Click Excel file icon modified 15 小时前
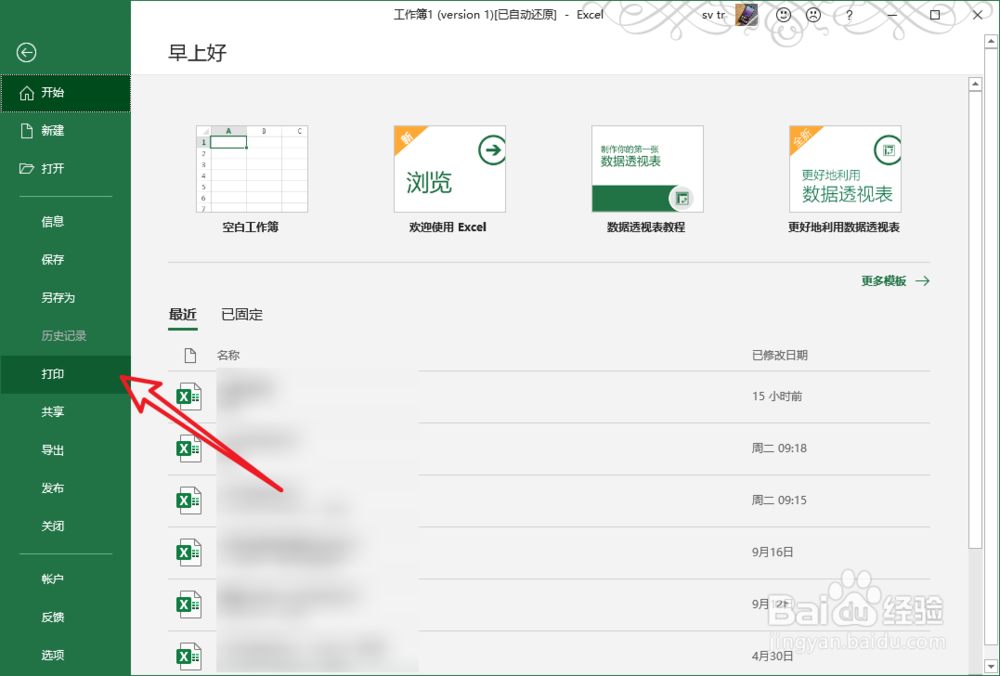Viewport: 1000px width, 676px height. pyautogui.click(x=189, y=397)
